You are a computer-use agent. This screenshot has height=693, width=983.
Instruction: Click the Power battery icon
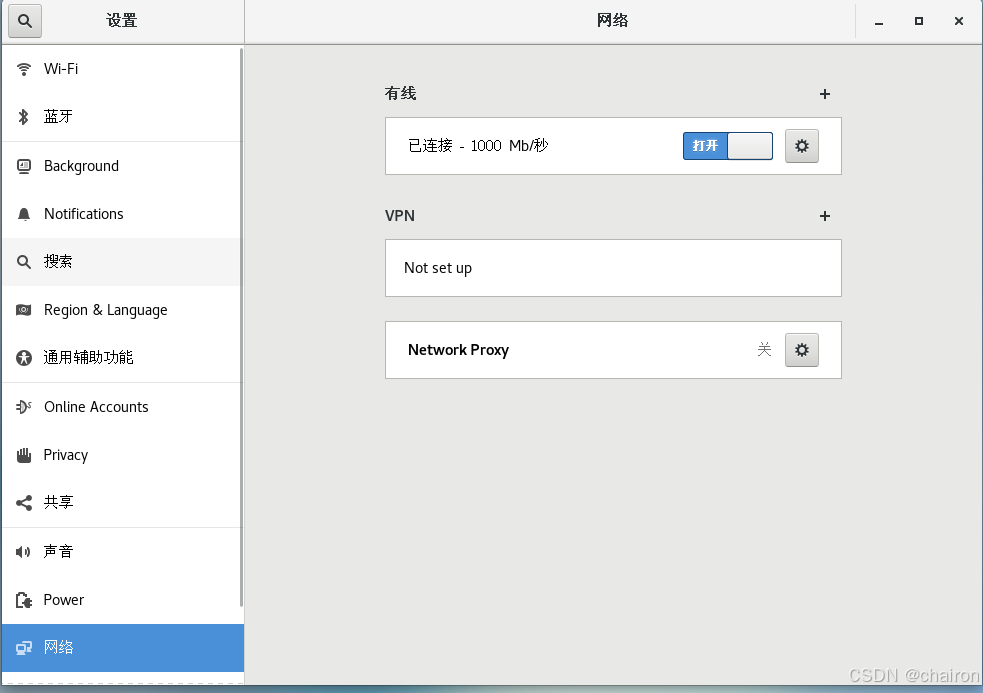(x=24, y=600)
